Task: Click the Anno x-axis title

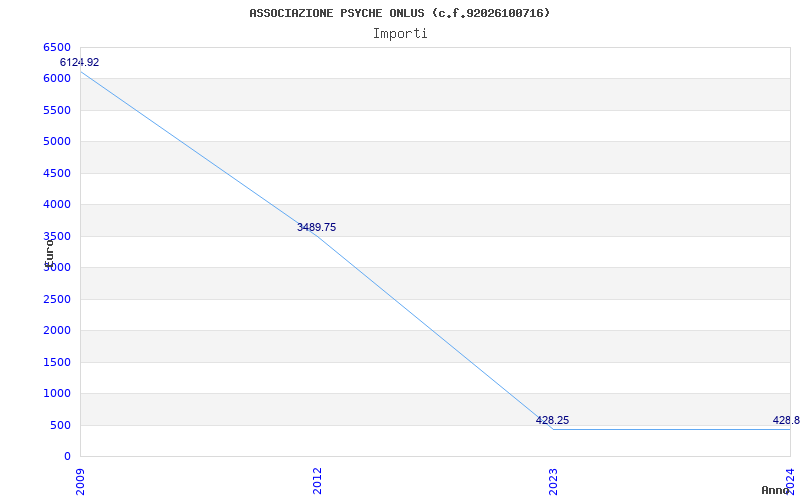Action: (775, 490)
